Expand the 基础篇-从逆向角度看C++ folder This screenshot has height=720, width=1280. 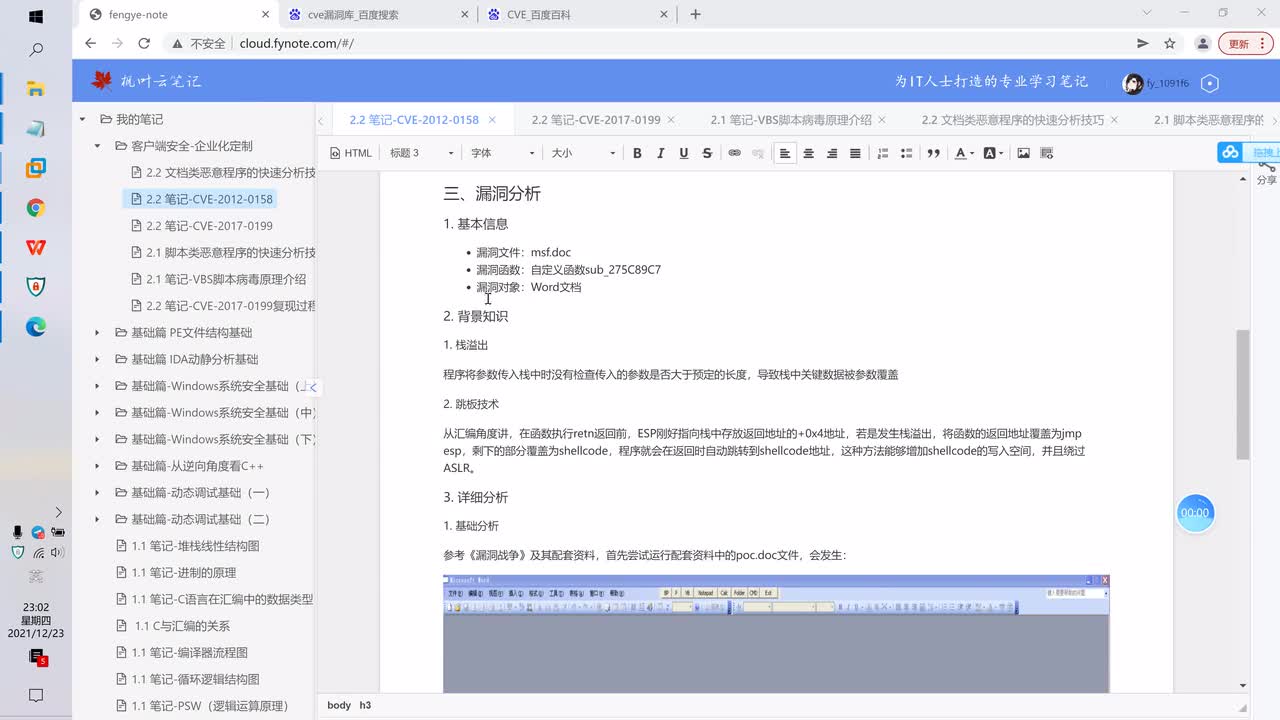[x=97, y=466]
